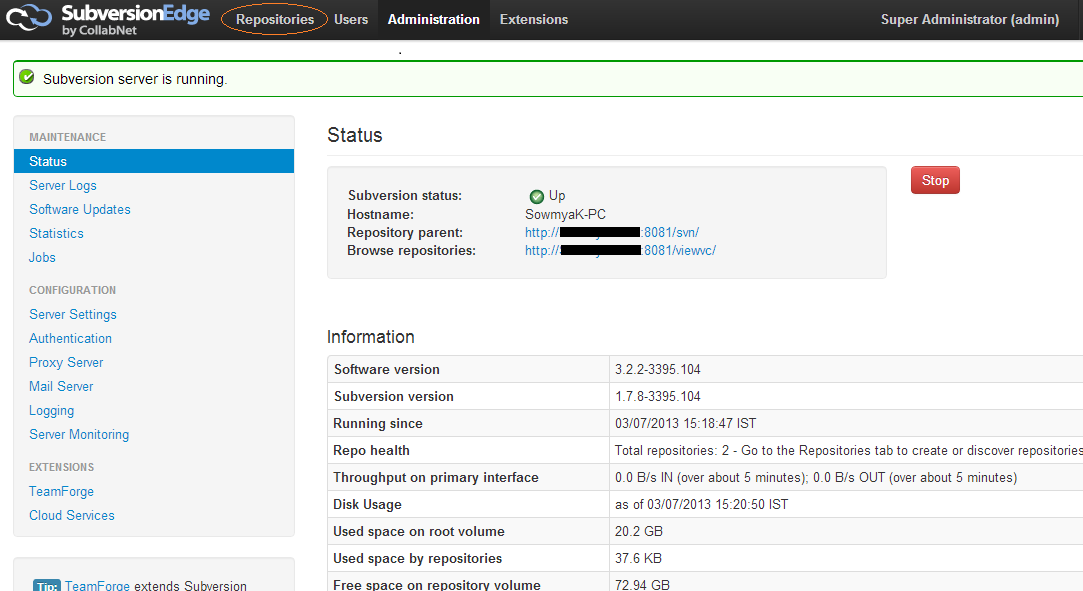Screen dimensions: 1083x591
Task: Switch to the Users tab
Action: [351, 19]
